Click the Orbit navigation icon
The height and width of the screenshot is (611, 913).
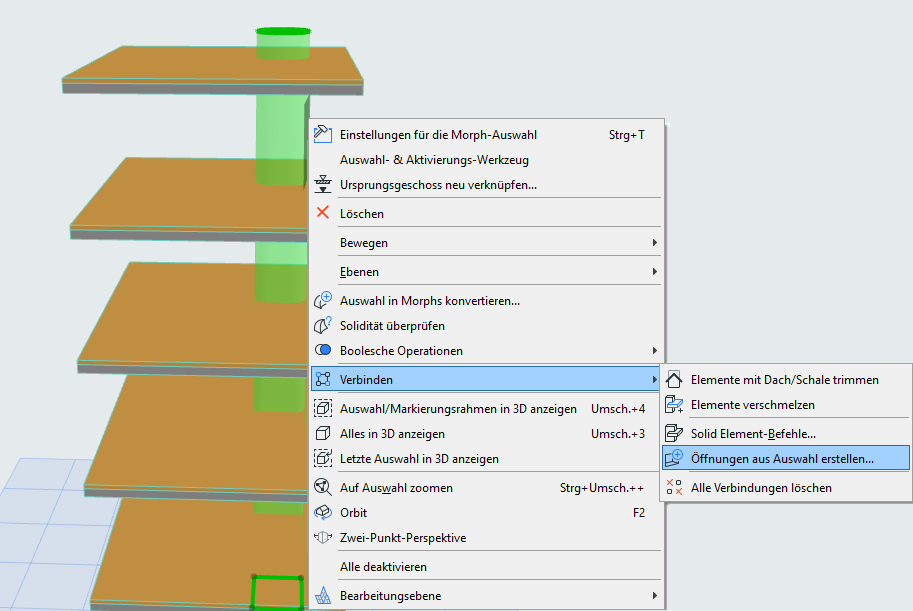tap(323, 513)
